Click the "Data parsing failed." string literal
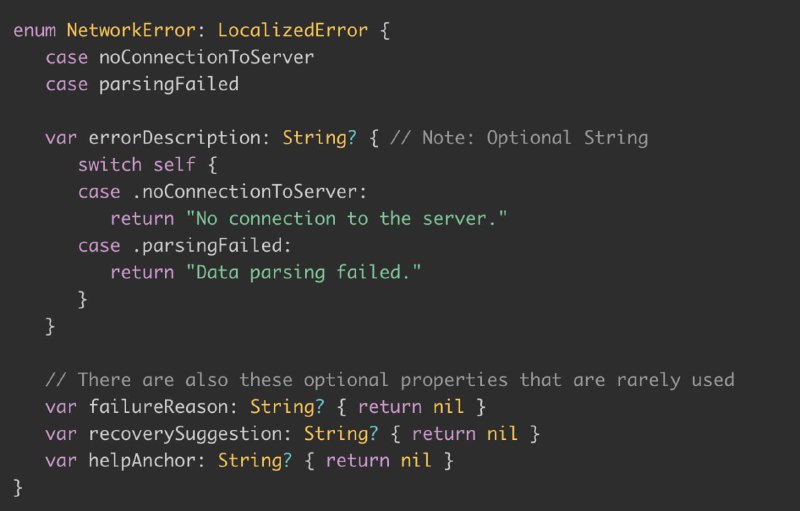800x511 pixels. click(x=304, y=273)
